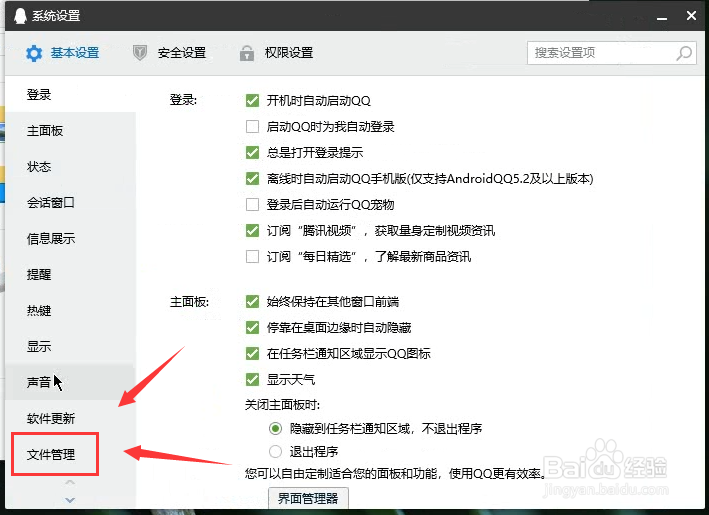Screen dimensions: 709x515
Task: Click the shield icon for 安全设置
Action: coord(140,53)
